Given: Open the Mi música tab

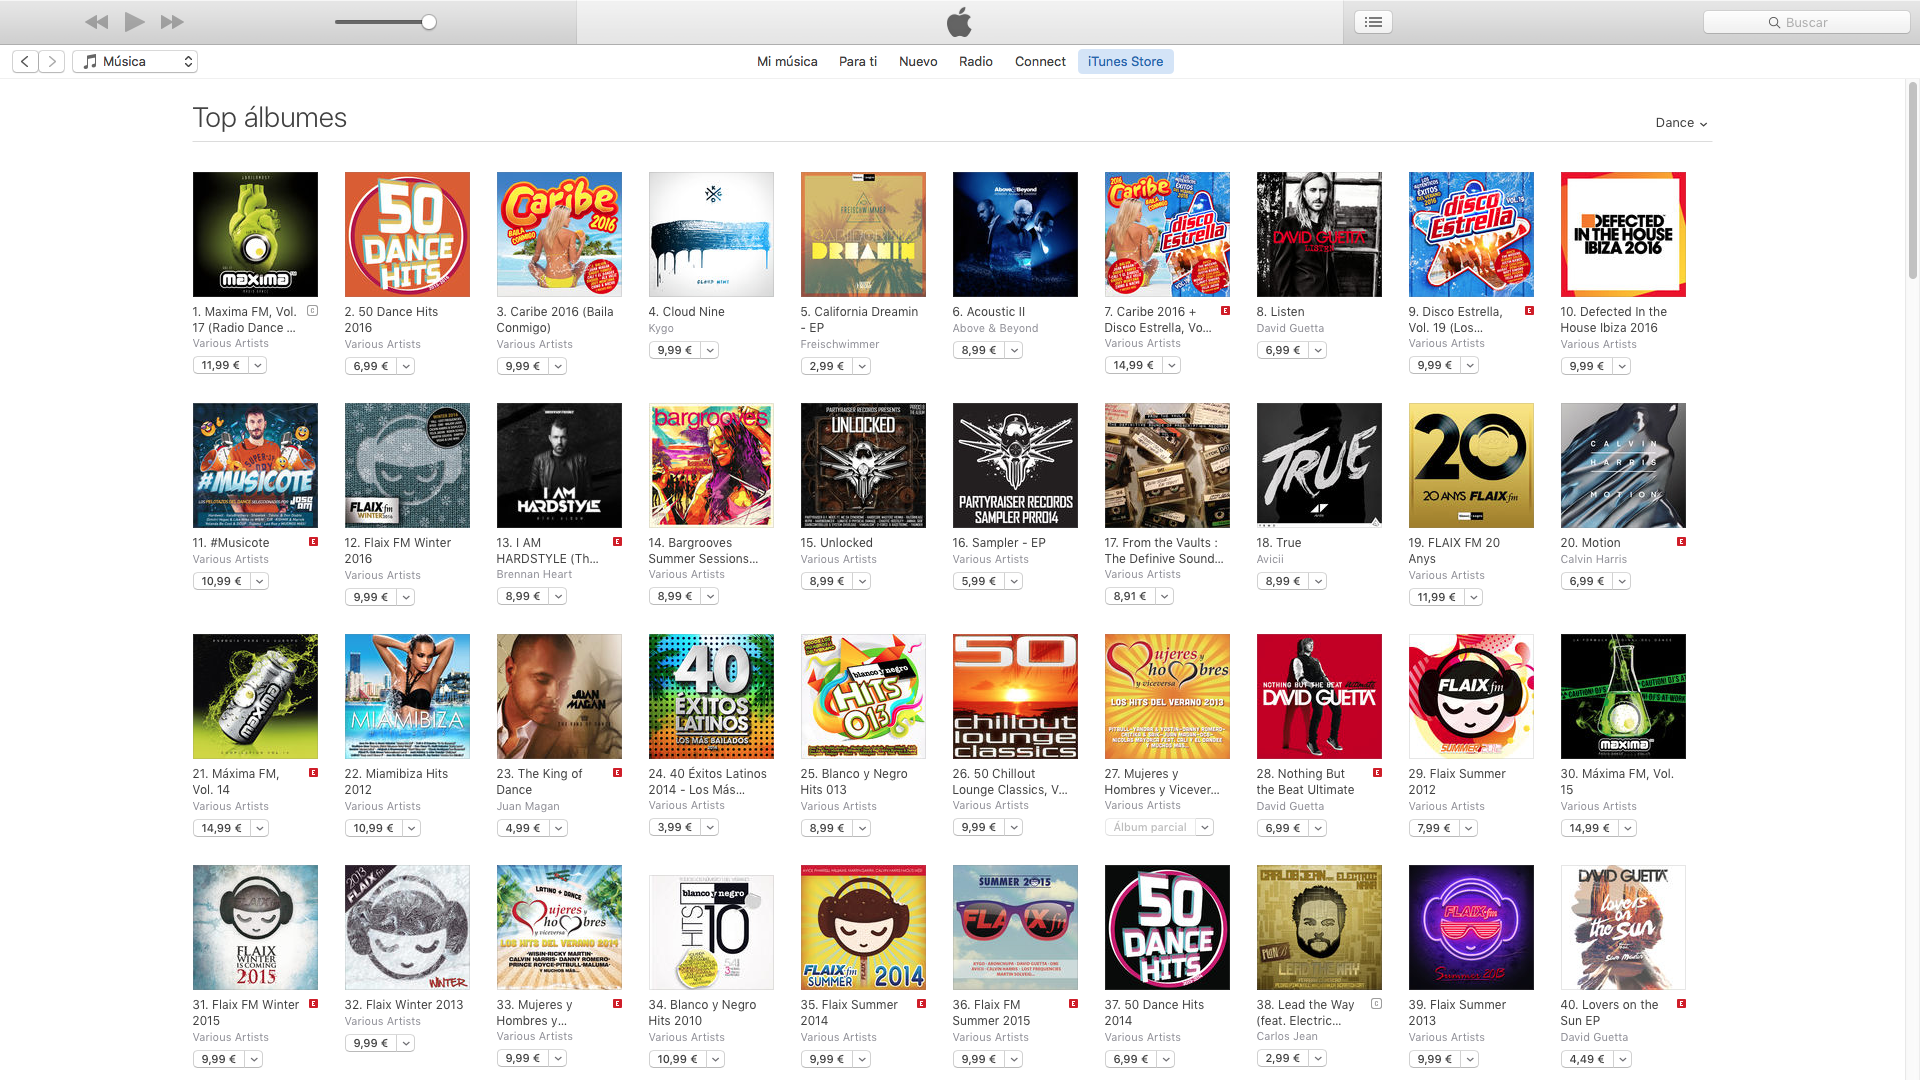Looking at the screenshot, I should tap(787, 62).
